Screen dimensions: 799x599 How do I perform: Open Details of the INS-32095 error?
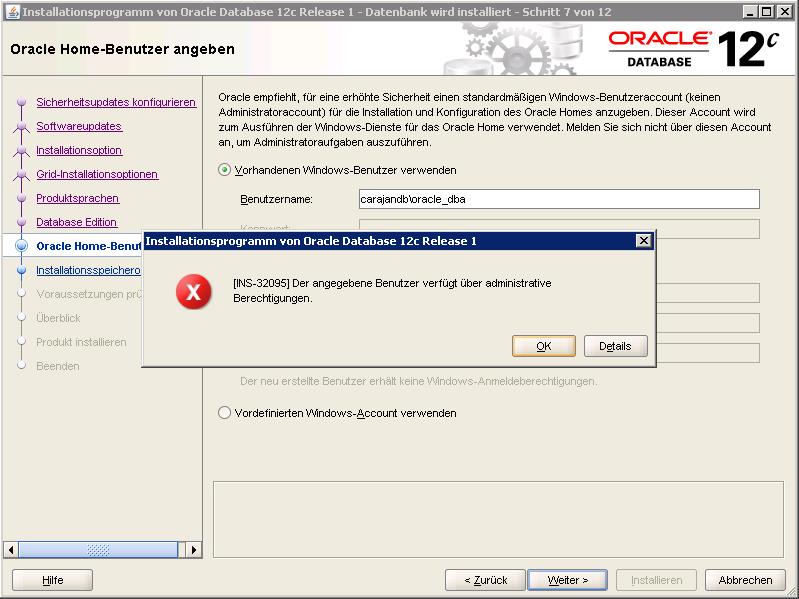[616, 346]
